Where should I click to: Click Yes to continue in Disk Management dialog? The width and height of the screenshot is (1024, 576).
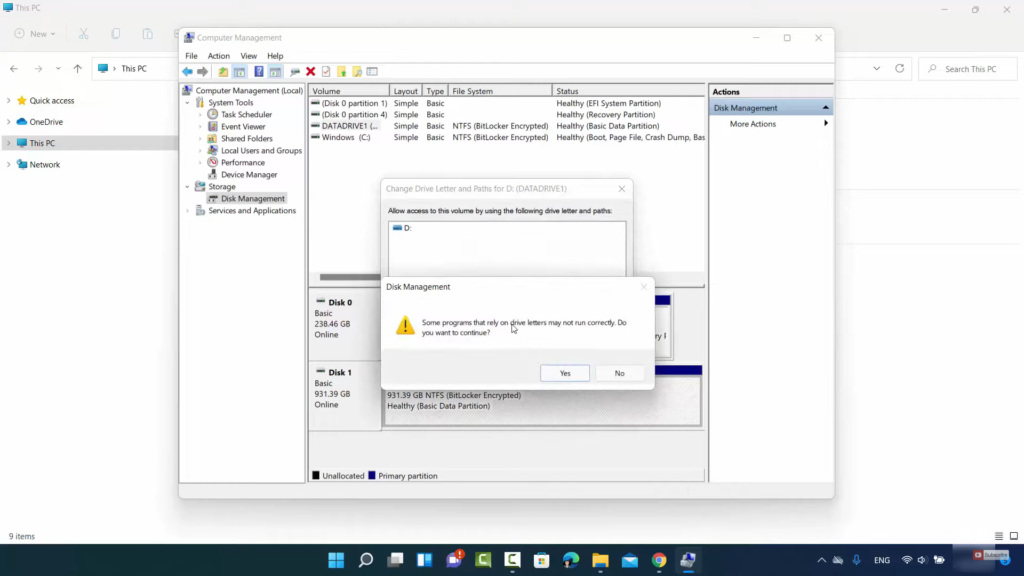click(x=565, y=373)
